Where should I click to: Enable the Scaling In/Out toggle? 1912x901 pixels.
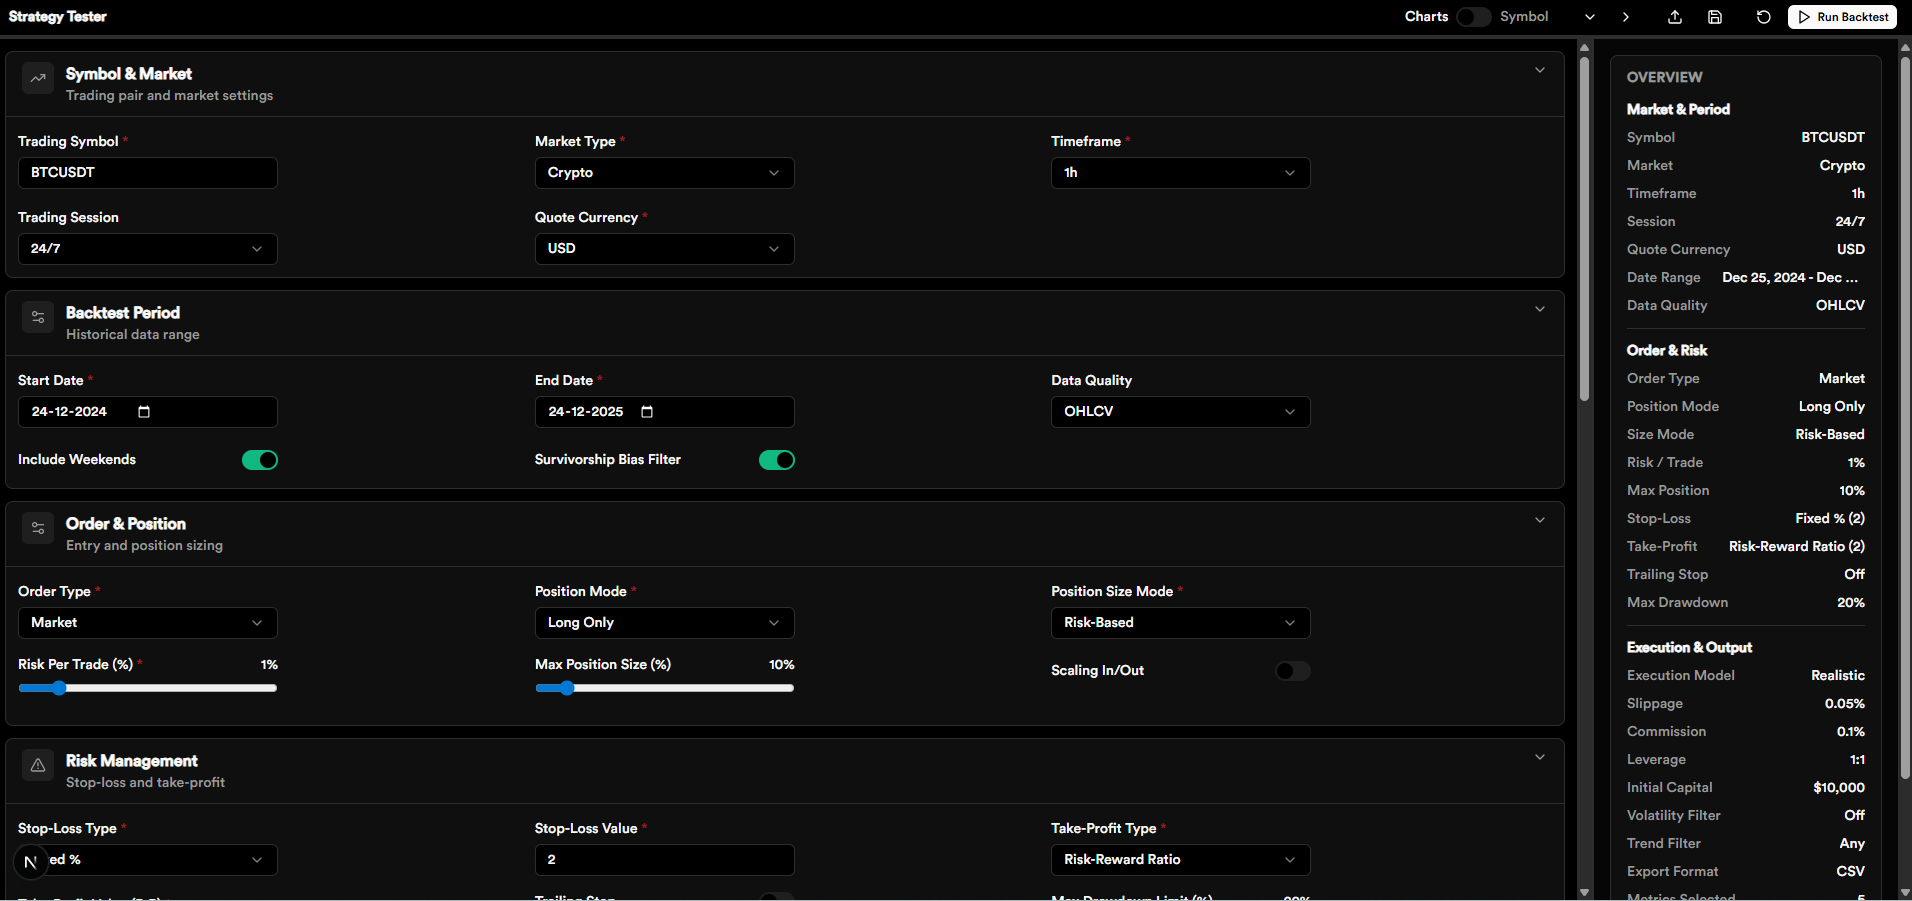[1292, 671]
